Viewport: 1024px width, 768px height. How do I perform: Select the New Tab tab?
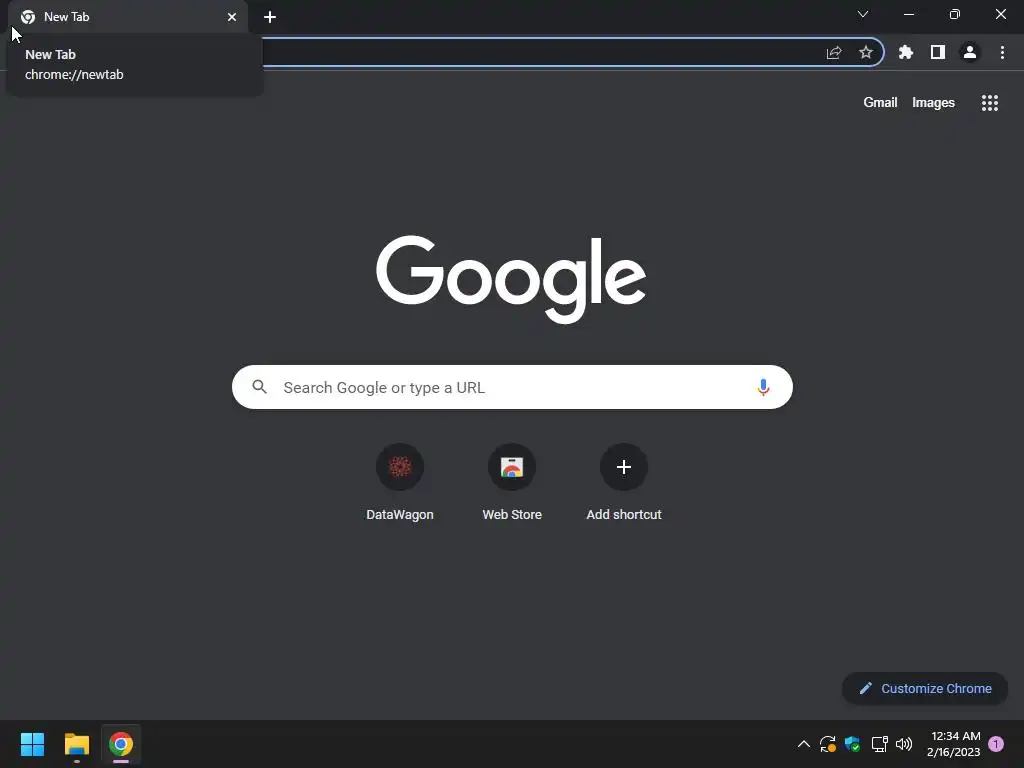(128, 17)
